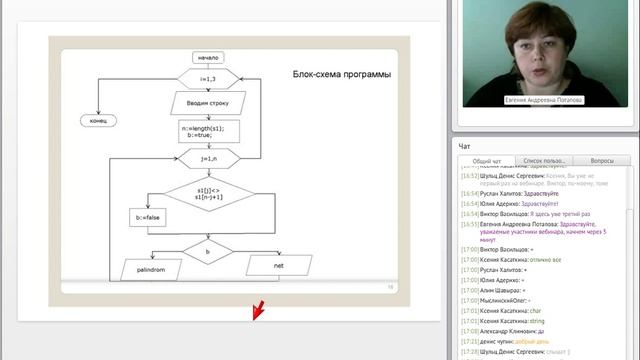Click Юлия Адерихо's Здравствуйте! message

pyautogui.click(x=510, y=204)
